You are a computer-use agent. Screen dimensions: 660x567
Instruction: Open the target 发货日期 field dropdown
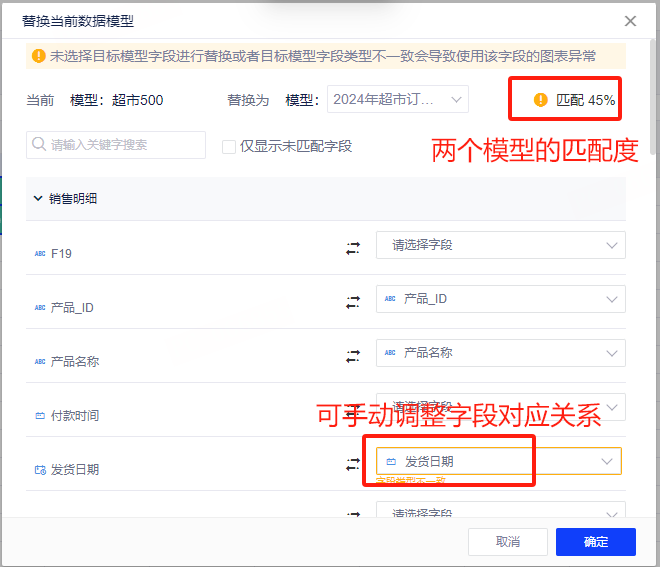(500, 461)
